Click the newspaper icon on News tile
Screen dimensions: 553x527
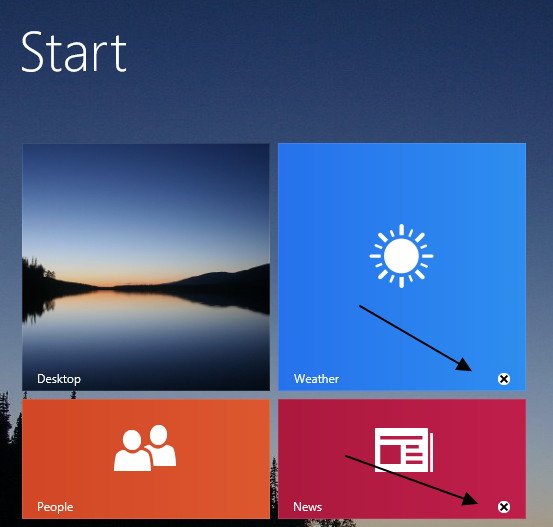point(404,450)
